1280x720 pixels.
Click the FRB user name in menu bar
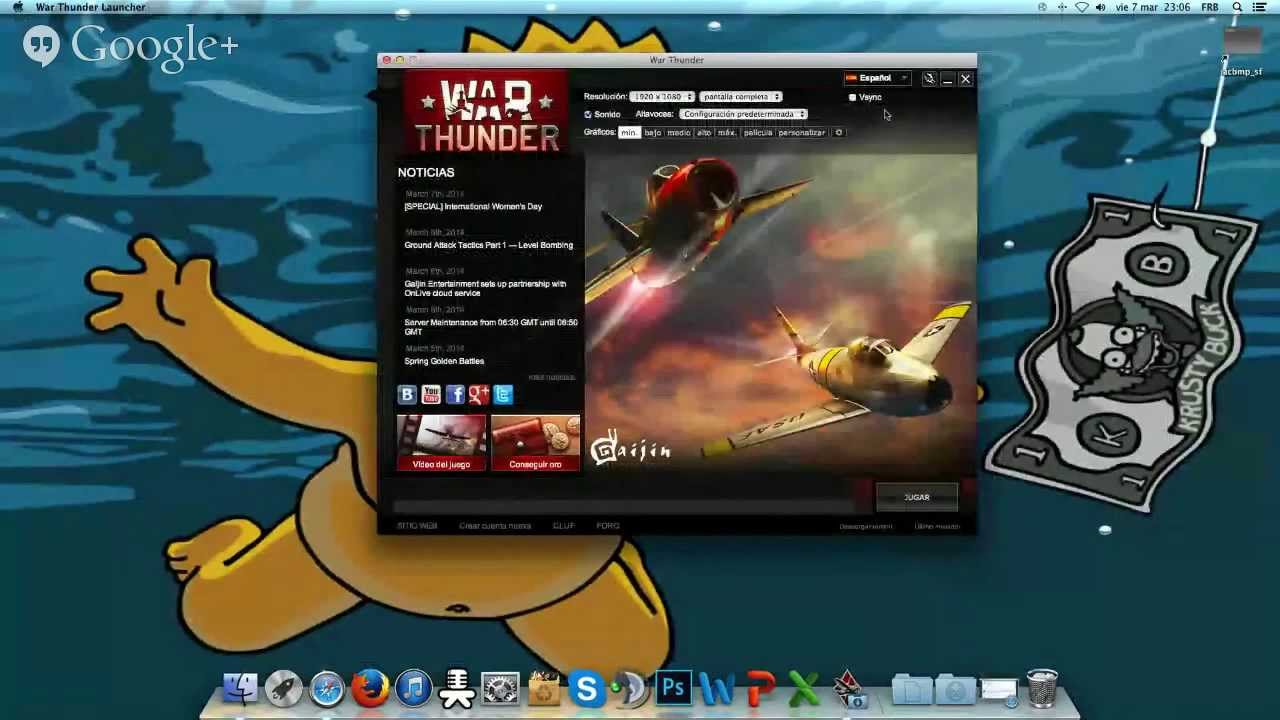pyautogui.click(x=1209, y=7)
